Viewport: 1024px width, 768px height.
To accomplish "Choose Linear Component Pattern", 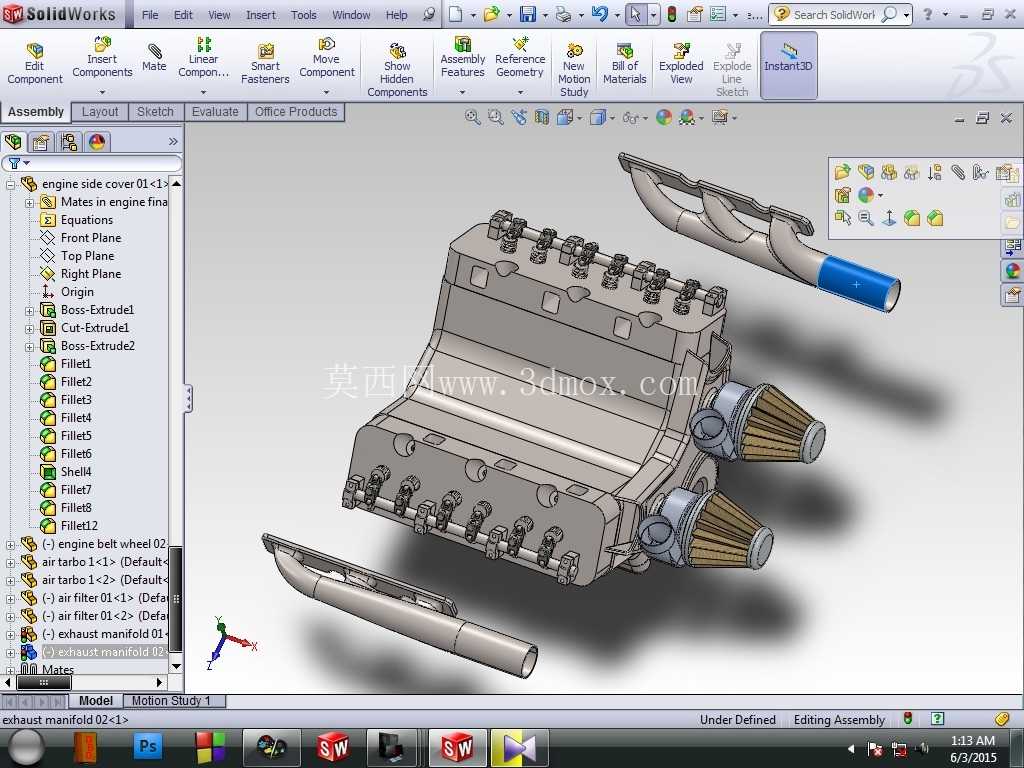I will point(203,57).
